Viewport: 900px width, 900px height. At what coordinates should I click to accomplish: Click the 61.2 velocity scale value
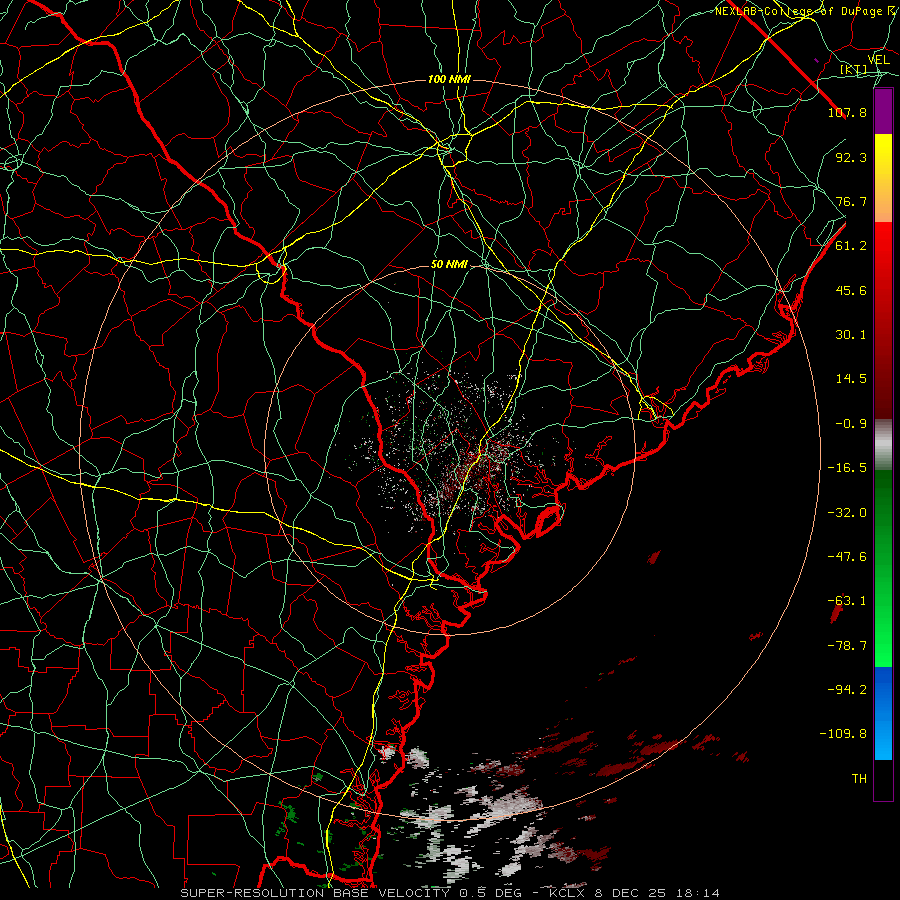(x=851, y=246)
